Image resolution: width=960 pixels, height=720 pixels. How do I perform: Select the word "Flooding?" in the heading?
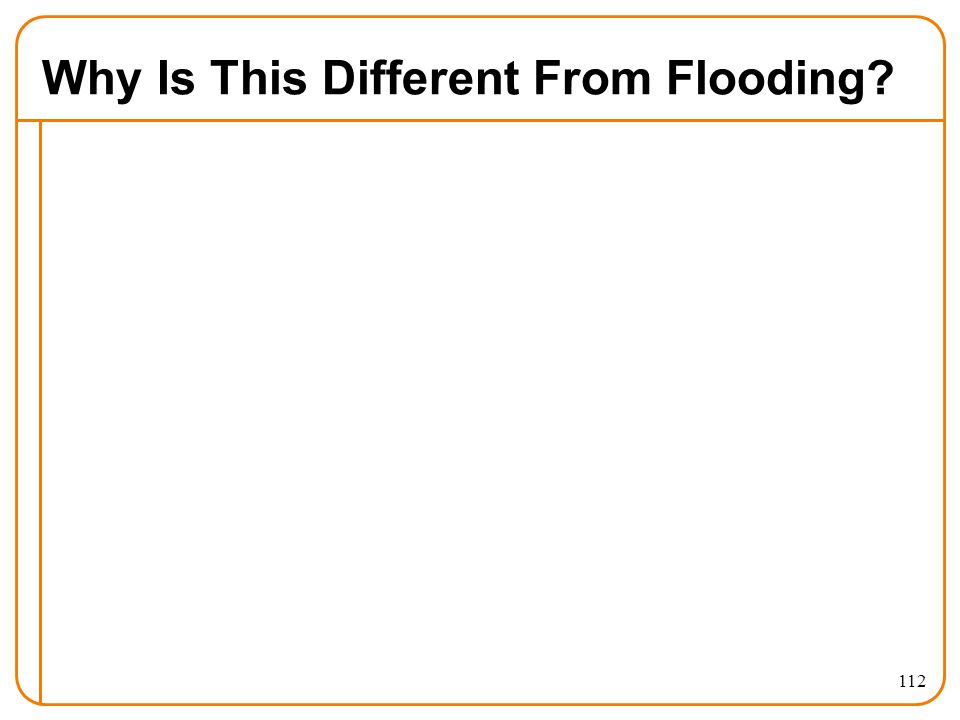781,79
